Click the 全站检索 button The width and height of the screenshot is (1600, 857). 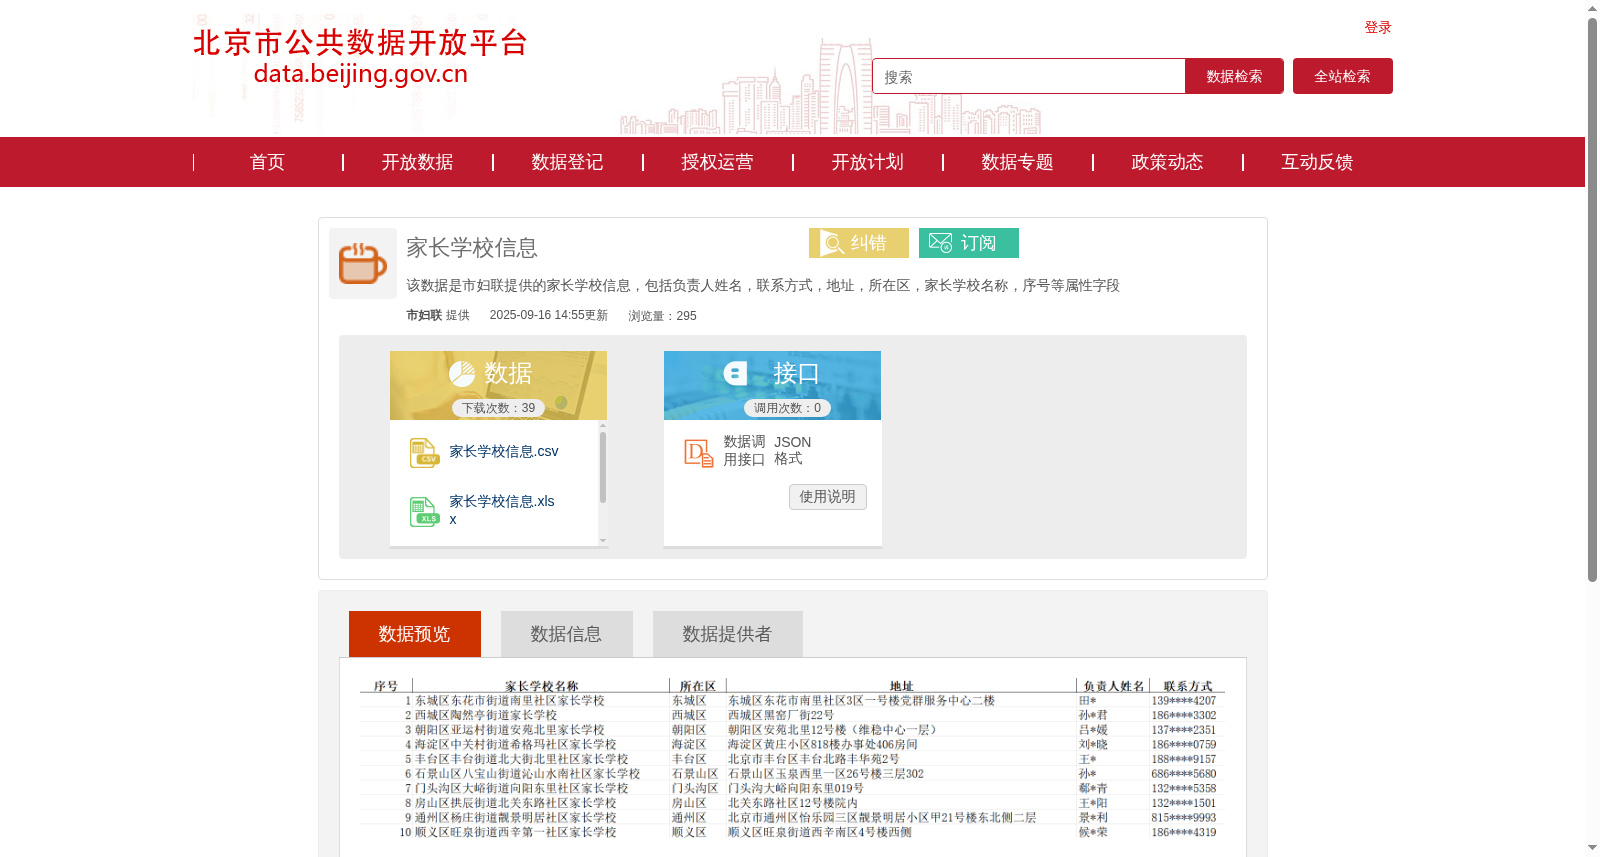click(1342, 76)
